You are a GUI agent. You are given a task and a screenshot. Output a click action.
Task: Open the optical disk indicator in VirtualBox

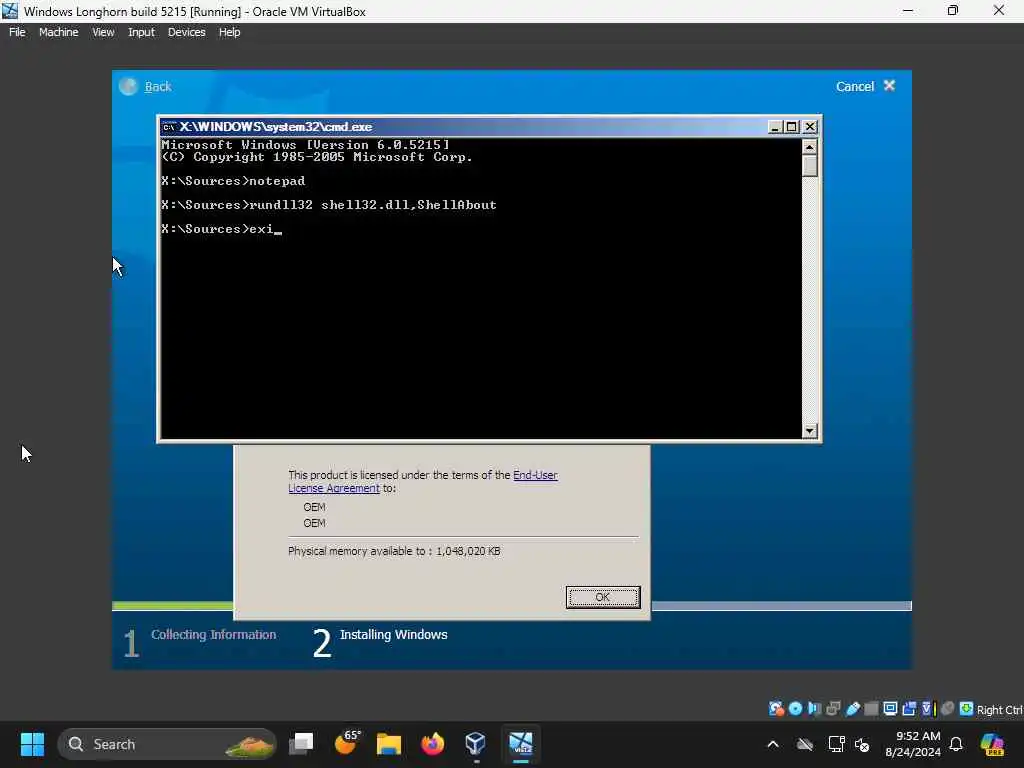pos(795,709)
